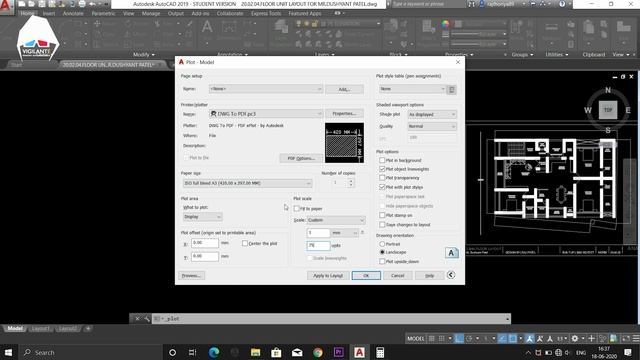Add a new layout with the plus tab
This screenshot has height=360, width=640.
coord(88,329)
